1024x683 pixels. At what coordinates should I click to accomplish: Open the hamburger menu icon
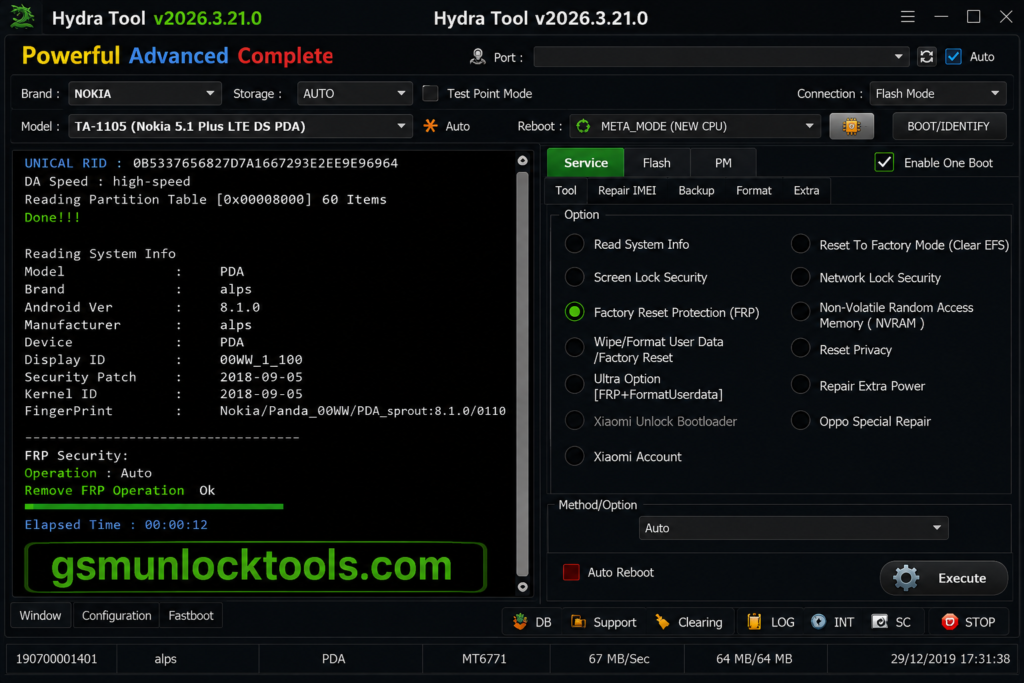[907, 16]
